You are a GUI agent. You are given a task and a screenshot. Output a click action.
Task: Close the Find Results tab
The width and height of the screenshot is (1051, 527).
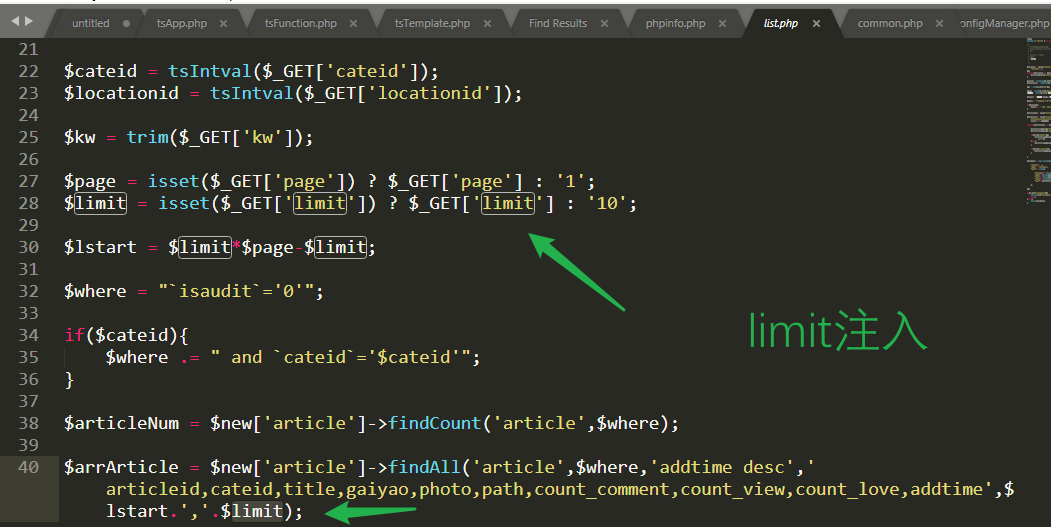point(604,23)
